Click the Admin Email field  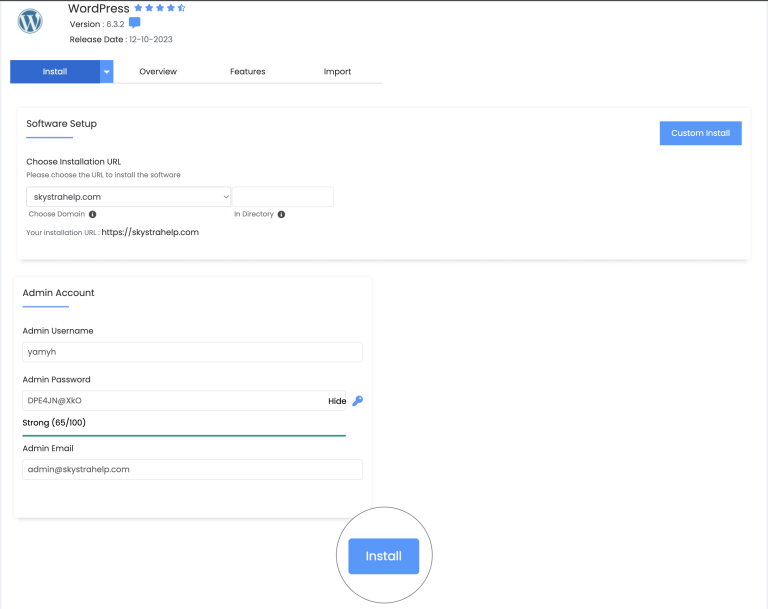pyautogui.click(x=192, y=469)
